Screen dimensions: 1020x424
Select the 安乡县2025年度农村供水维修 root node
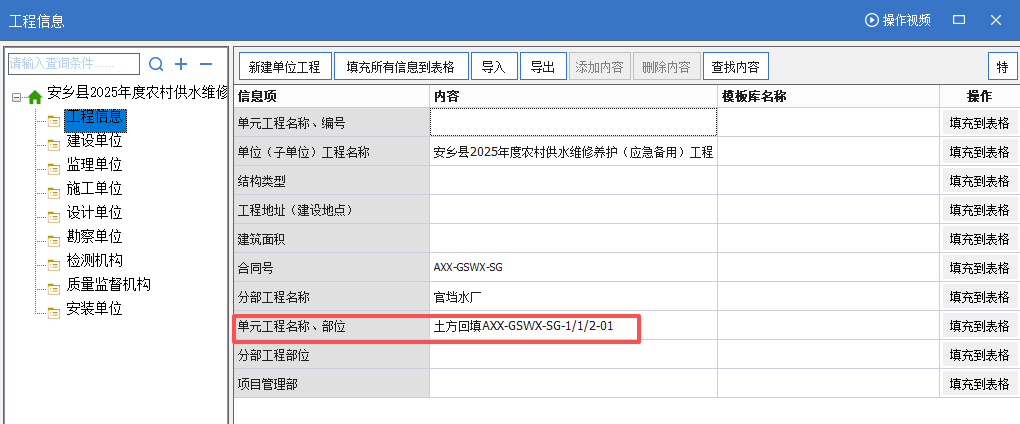click(137, 92)
